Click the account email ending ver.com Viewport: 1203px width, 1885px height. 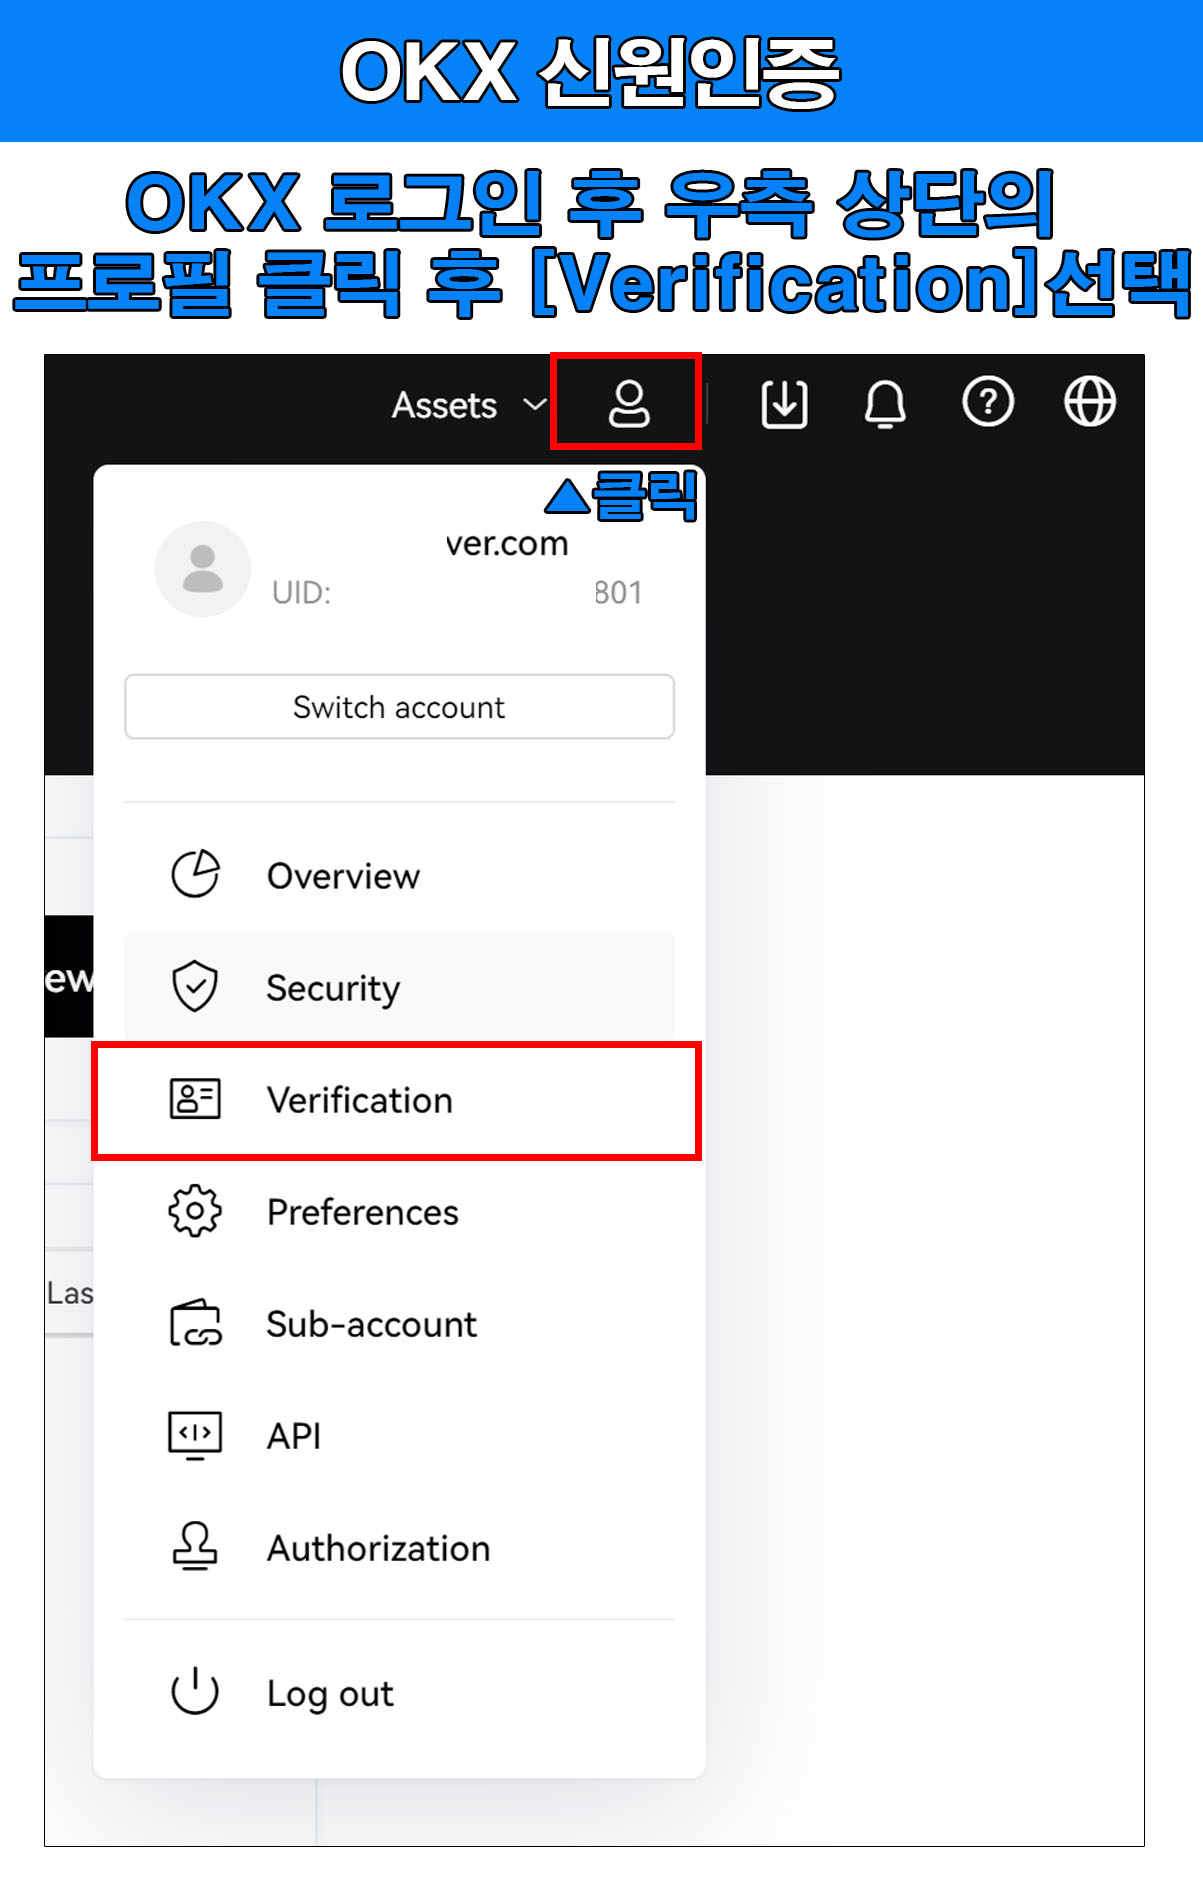tap(507, 543)
